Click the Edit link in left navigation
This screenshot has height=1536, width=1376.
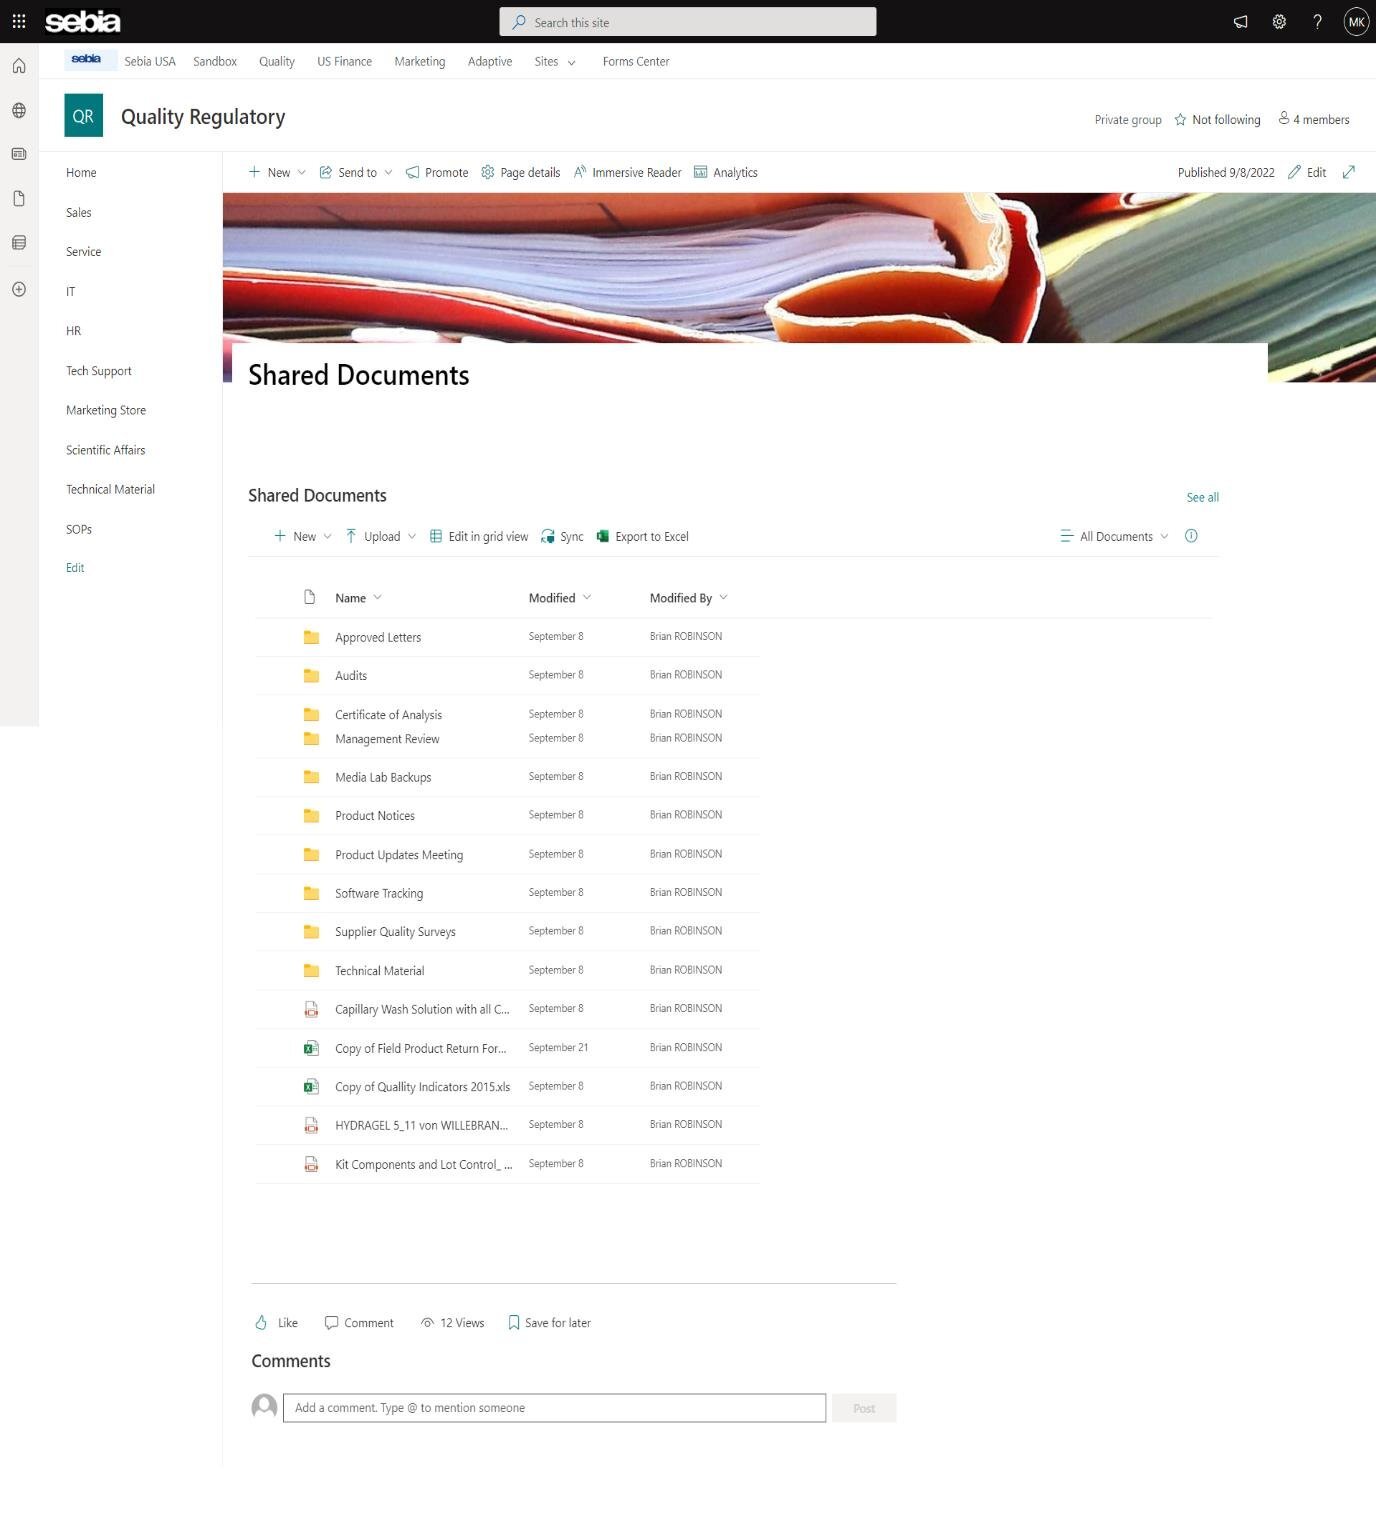coord(75,568)
